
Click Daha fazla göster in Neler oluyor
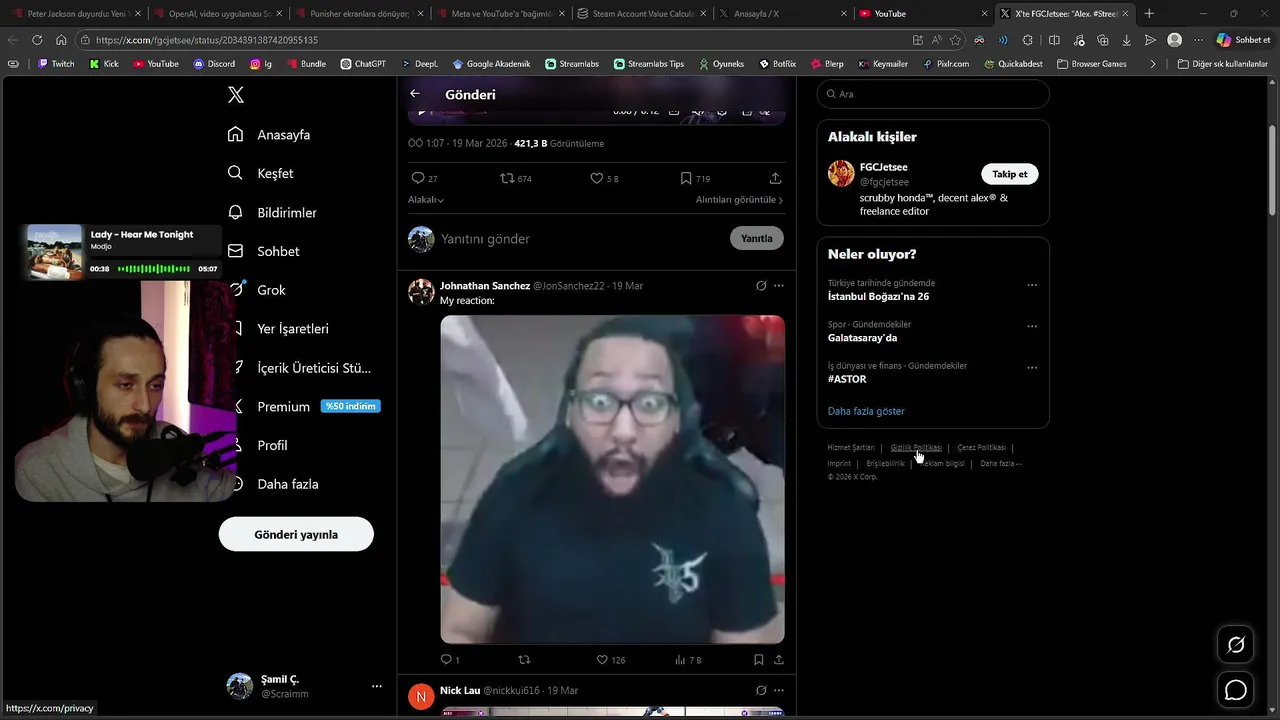coord(866,411)
